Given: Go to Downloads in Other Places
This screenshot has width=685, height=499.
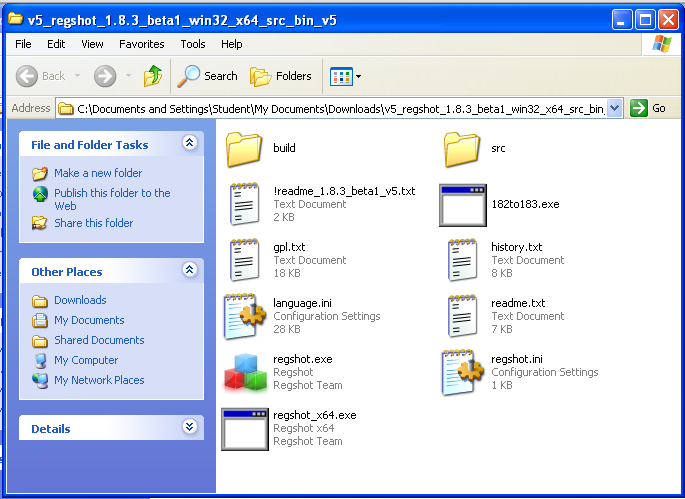Looking at the screenshot, I should 80,300.
